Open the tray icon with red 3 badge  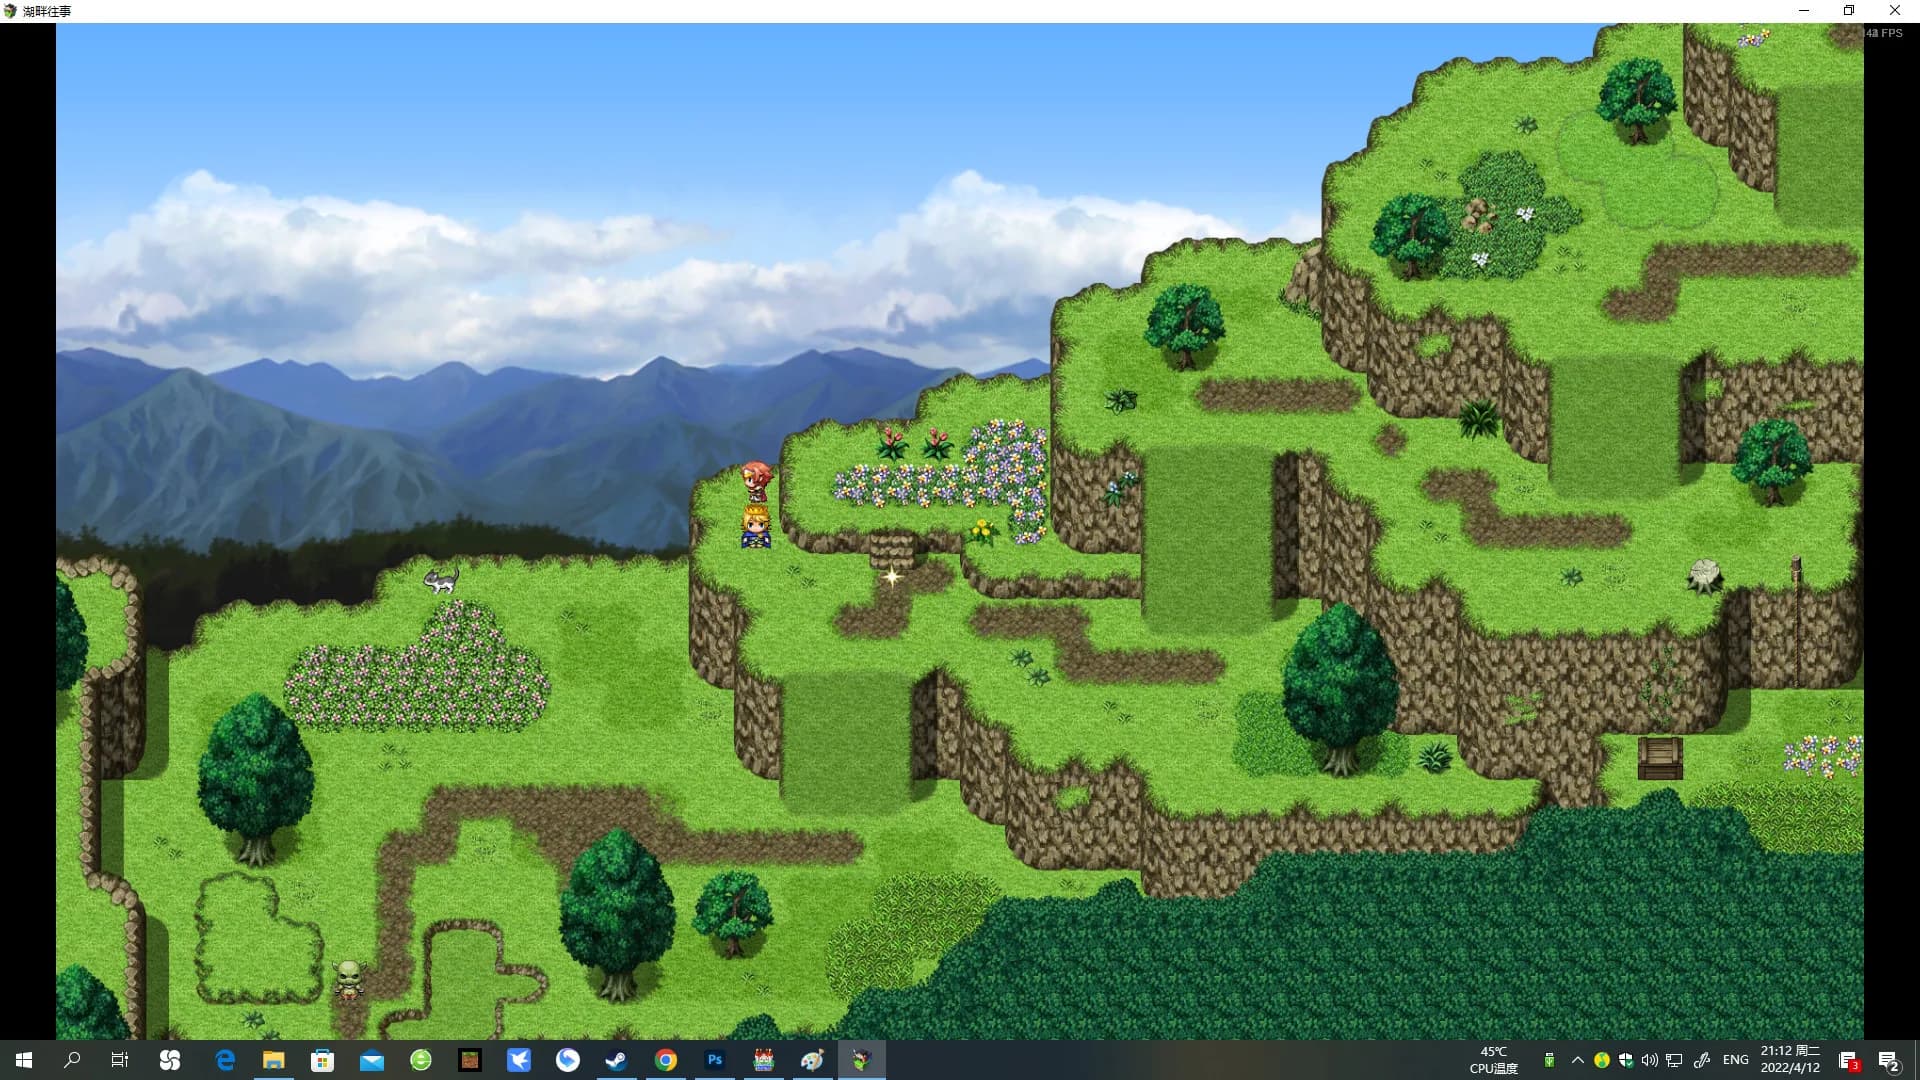1848,1061
